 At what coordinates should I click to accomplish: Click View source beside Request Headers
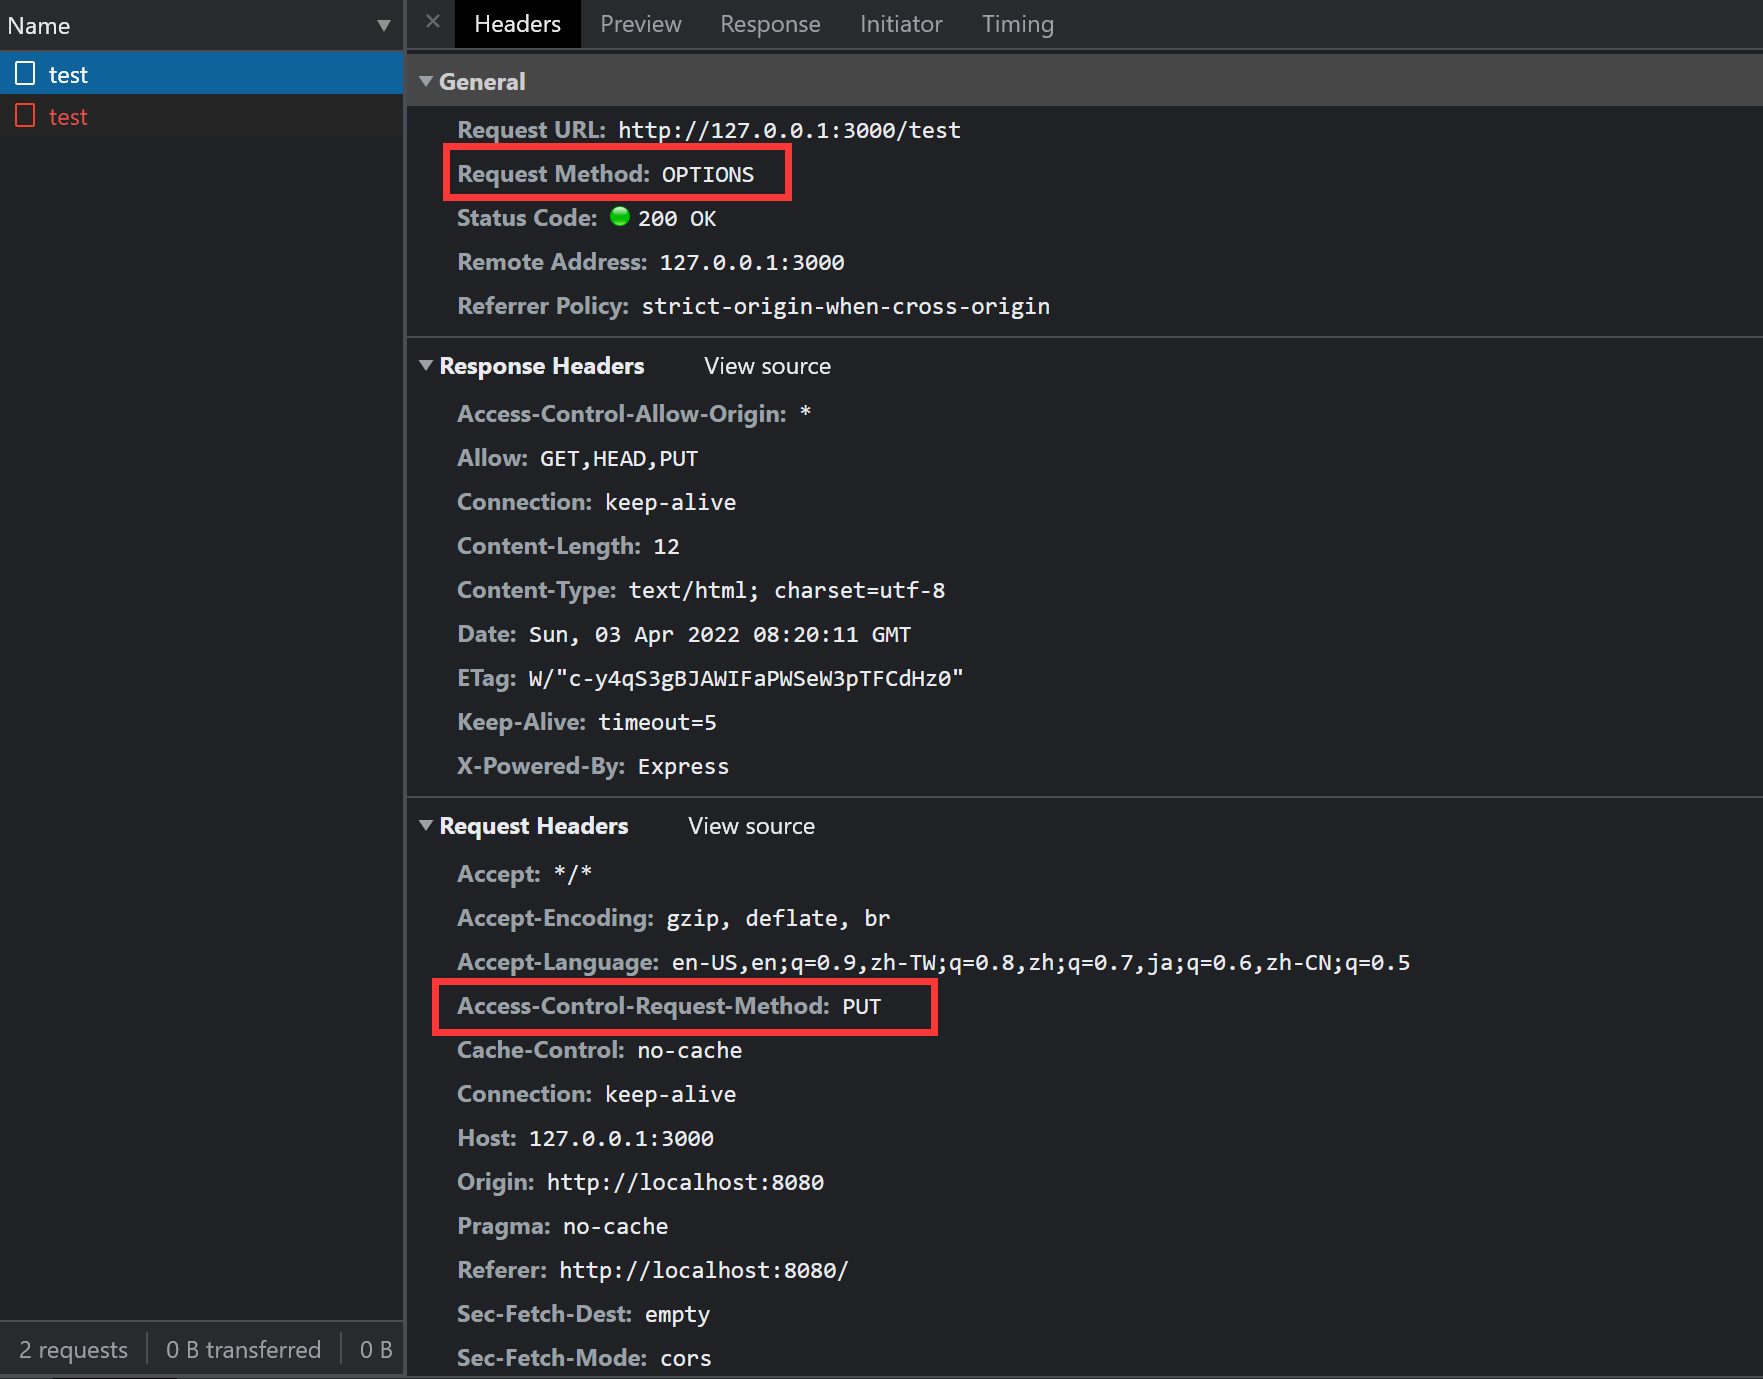(751, 826)
